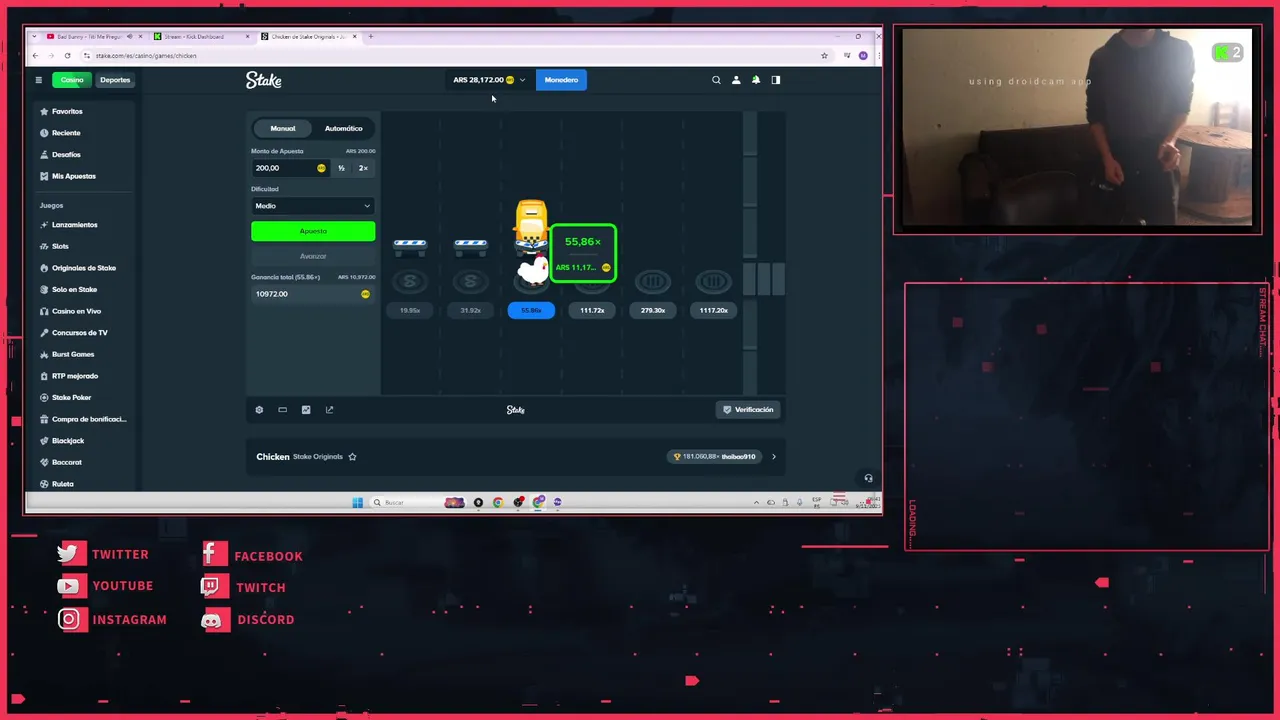
Task: Click the coin icon in bet amount field
Action: click(x=321, y=168)
